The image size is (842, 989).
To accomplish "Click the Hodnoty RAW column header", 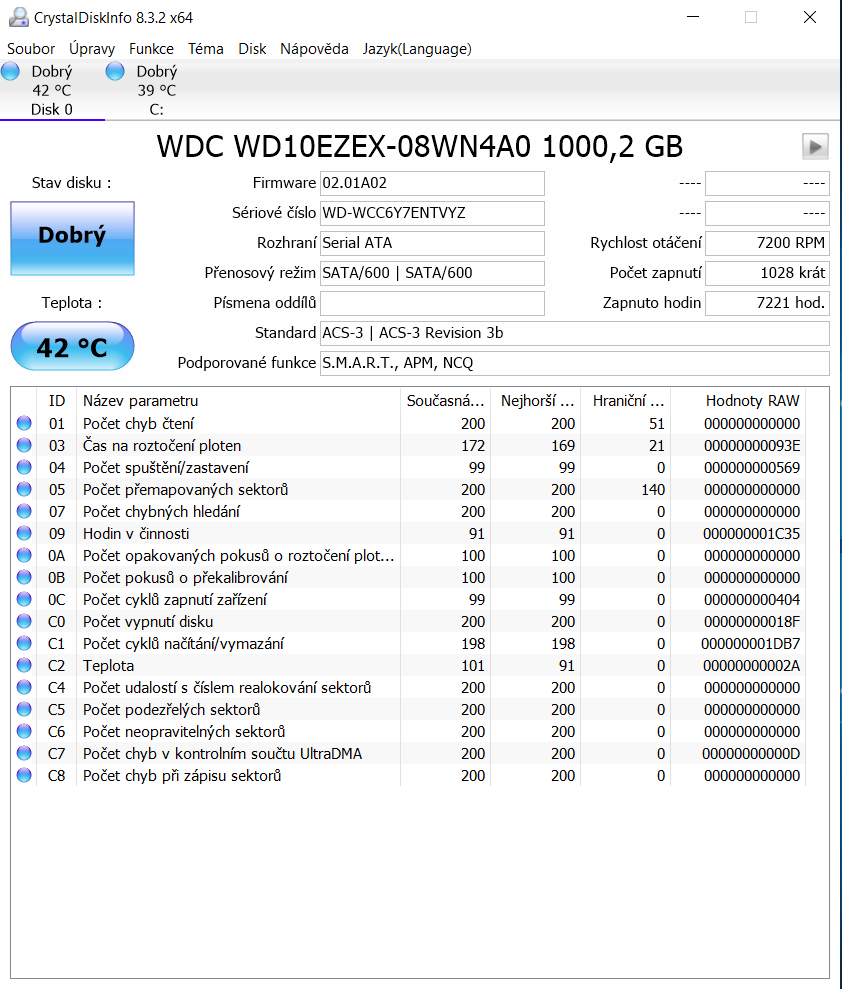I will click(739, 401).
